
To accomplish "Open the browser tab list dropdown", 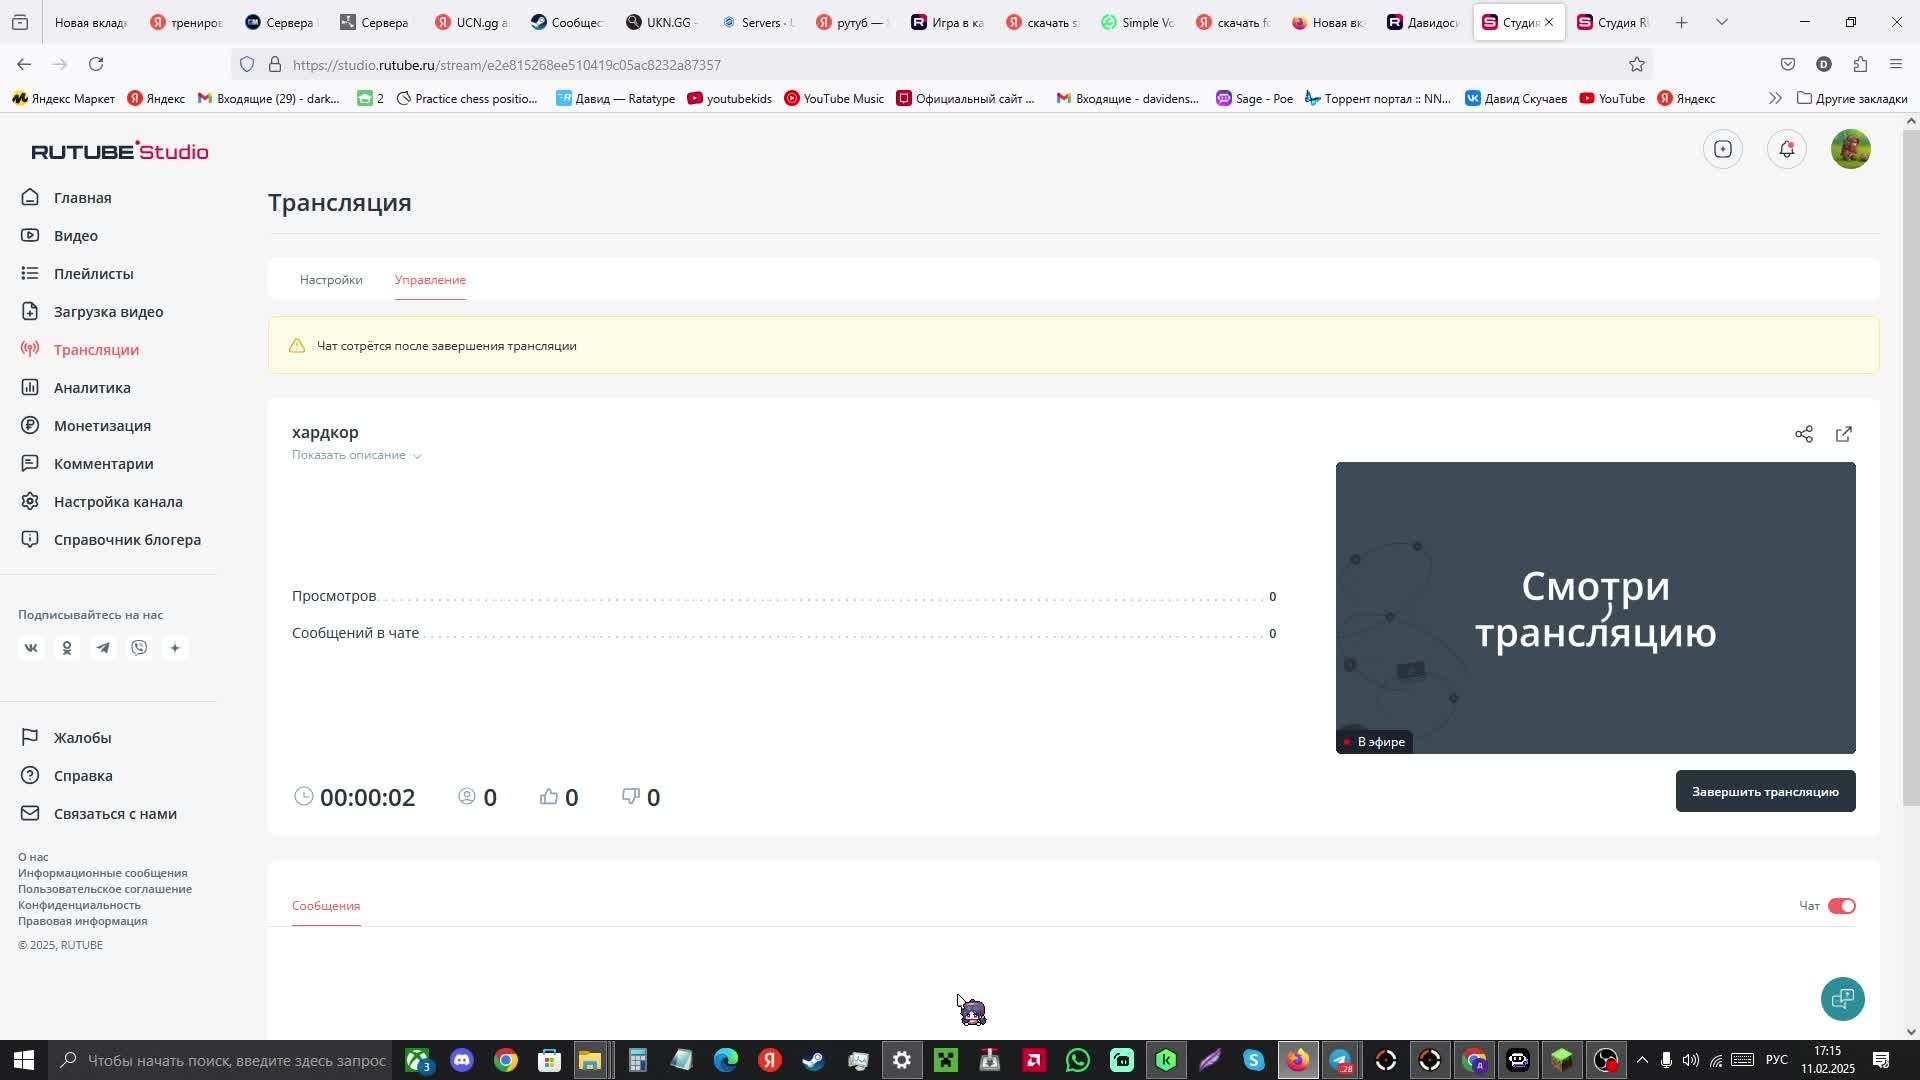I will click(x=1721, y=22).
